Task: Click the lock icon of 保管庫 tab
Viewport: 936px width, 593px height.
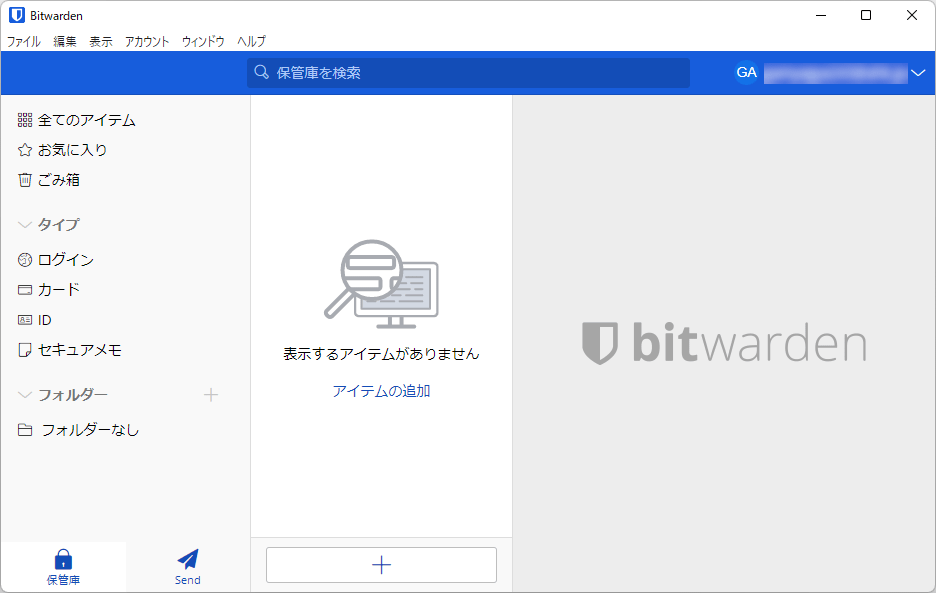Action: tap(63, 560)
